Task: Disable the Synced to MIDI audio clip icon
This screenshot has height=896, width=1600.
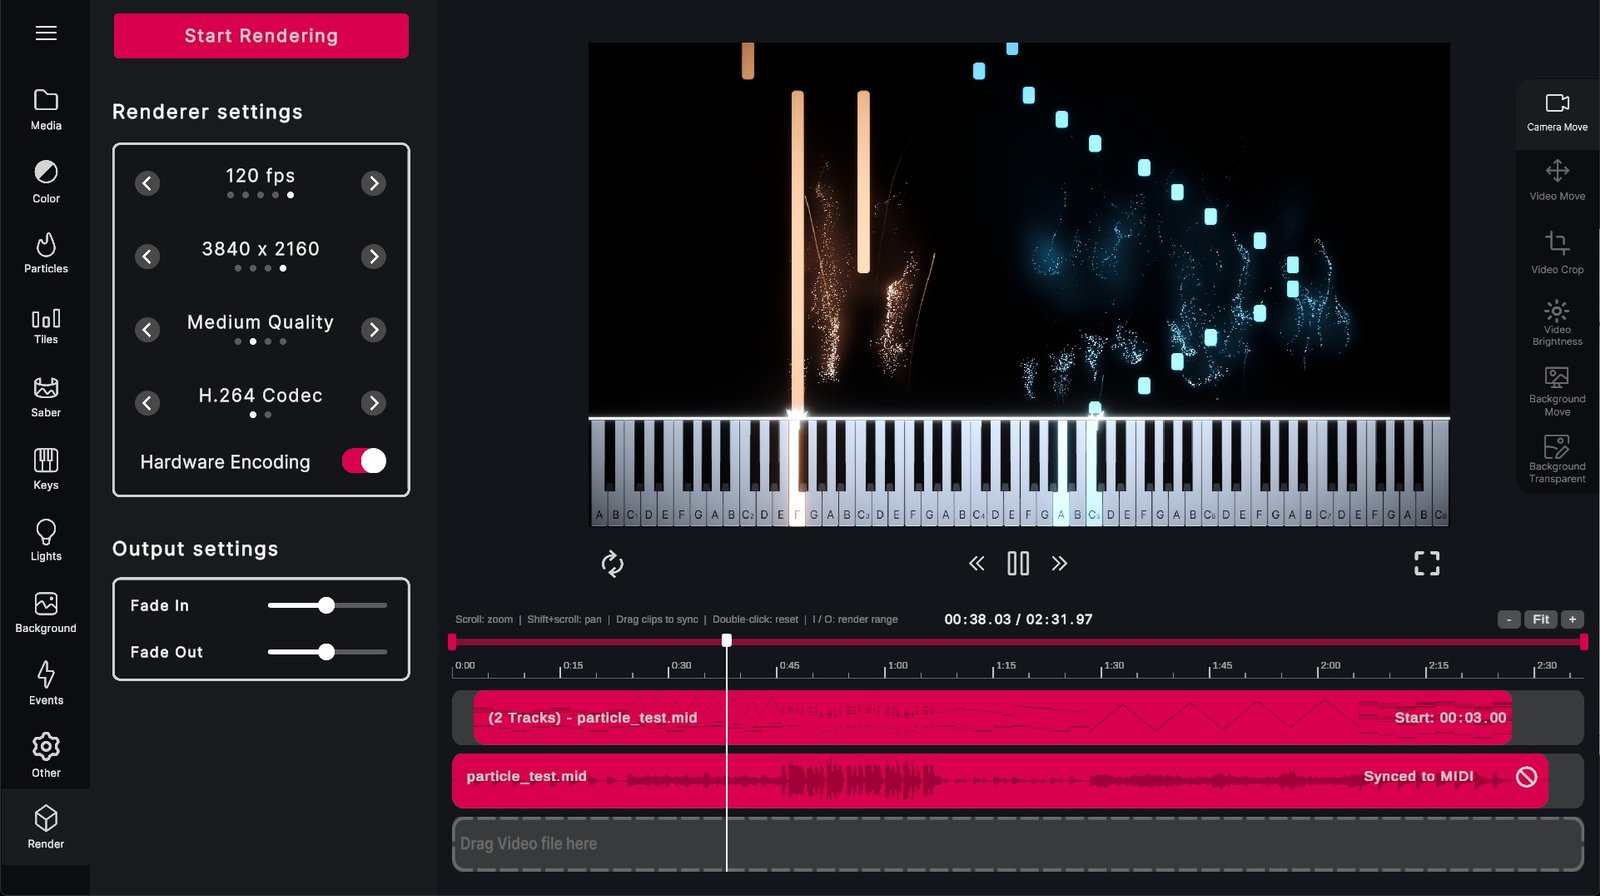Action: tap(1526, 777)
